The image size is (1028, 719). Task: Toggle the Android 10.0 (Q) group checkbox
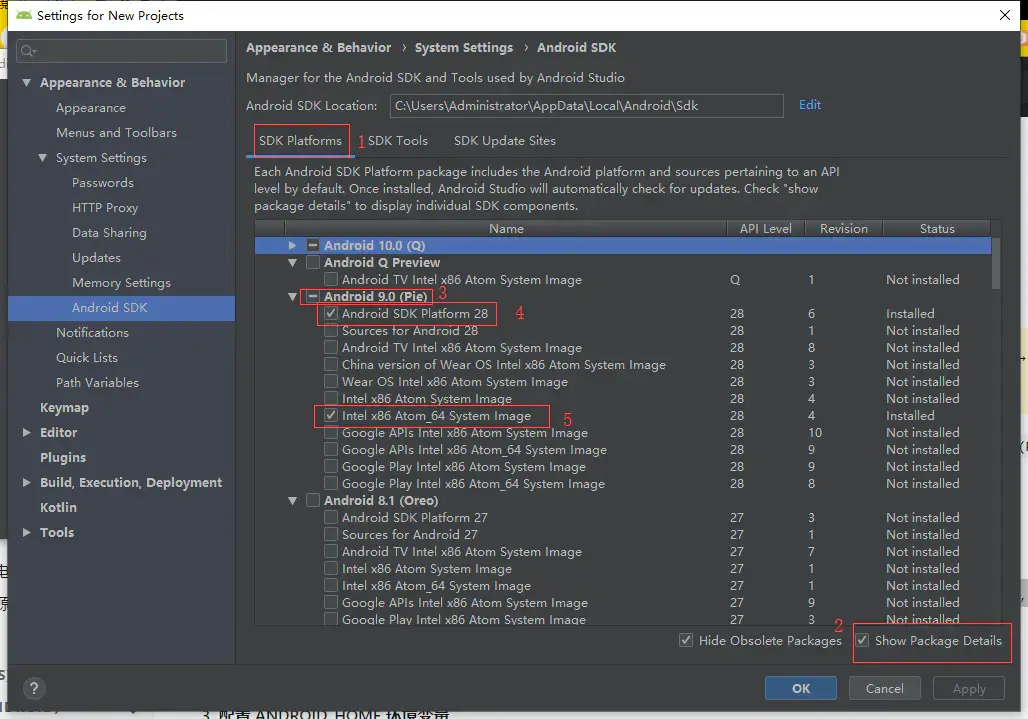tap(313, 245)
